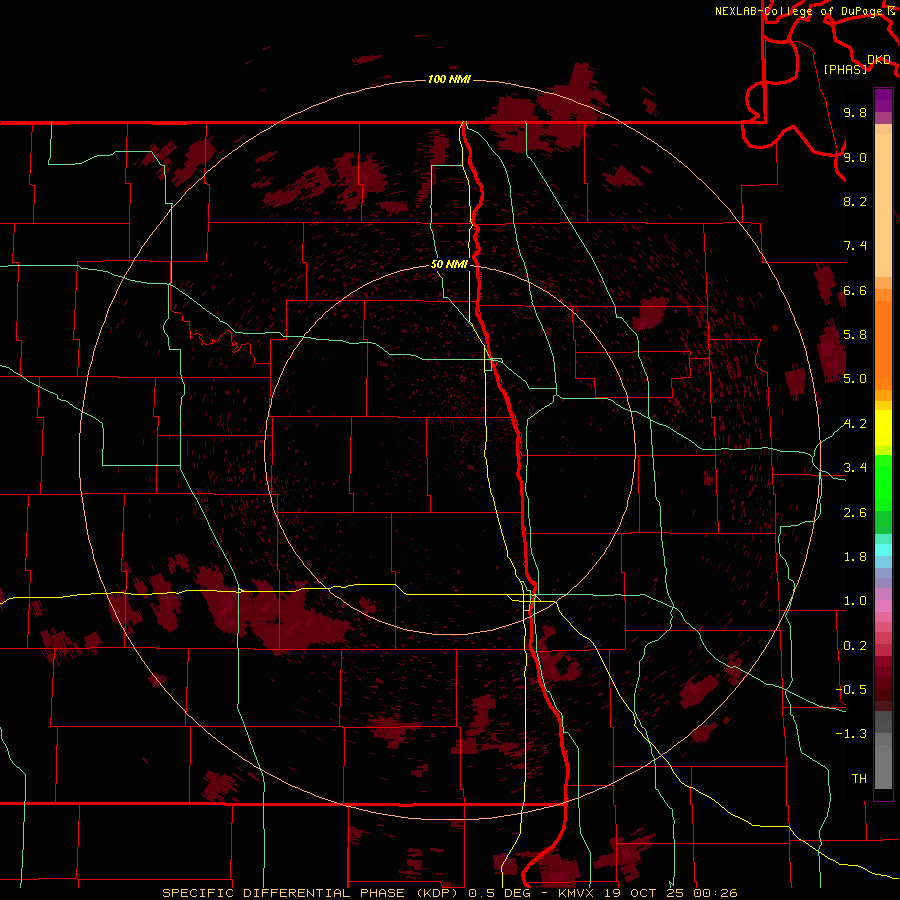The width and height of the screenshot is (900, 900).
Task: Click the SPECIFIC DIFFERENTIAL PHASE caption text
Action: pyautogui.click(x=284, y=893)
